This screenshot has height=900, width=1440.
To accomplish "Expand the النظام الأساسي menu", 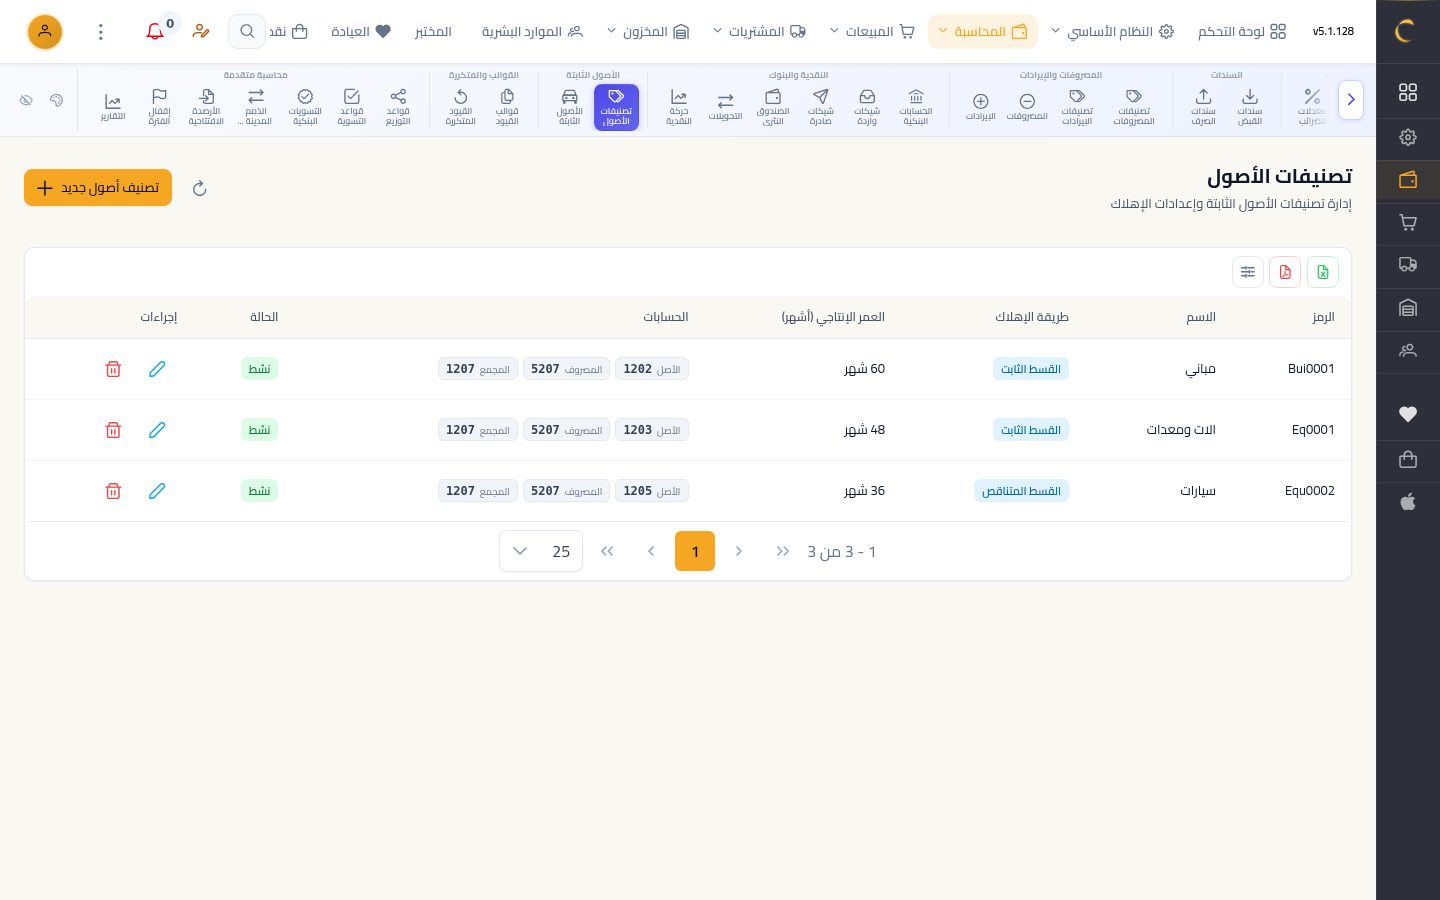I will 1112,32.
